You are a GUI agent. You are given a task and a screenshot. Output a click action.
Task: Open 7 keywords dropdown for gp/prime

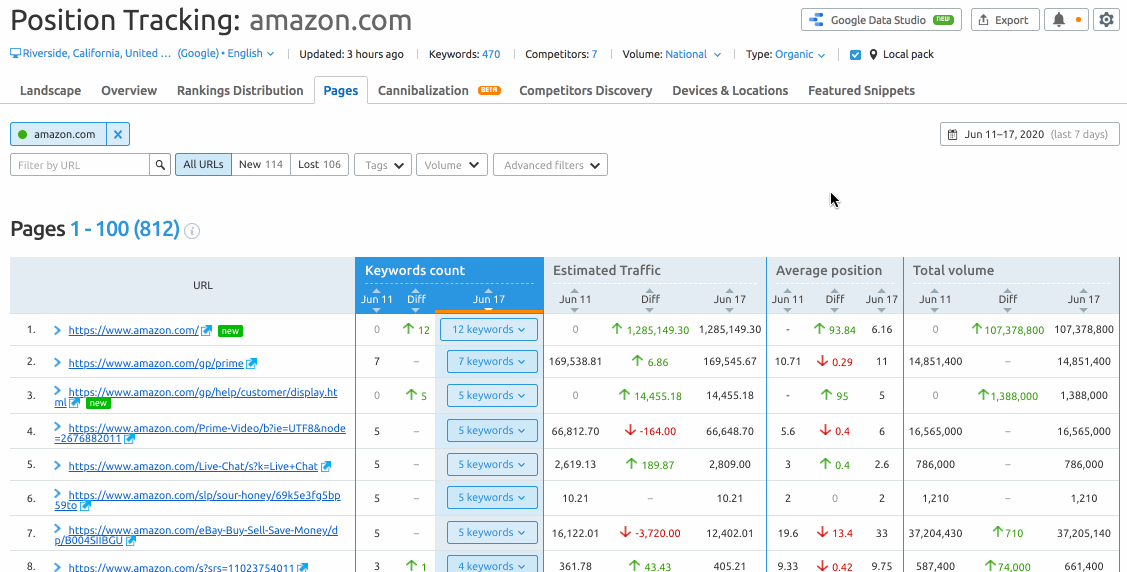pos(492,361)
